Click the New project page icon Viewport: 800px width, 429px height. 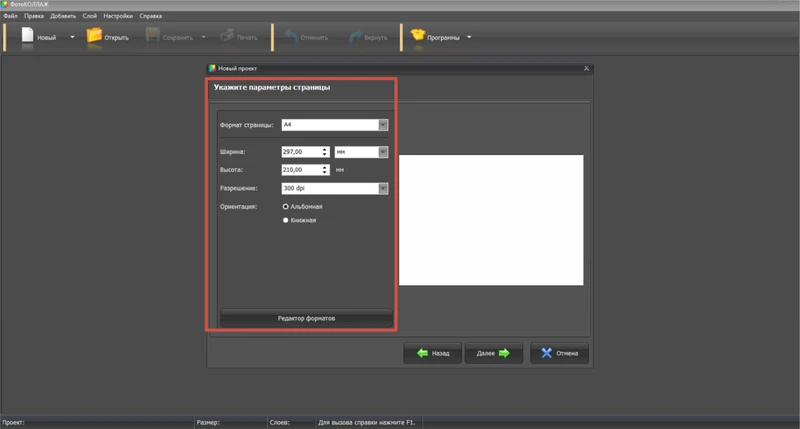pos(27,35)
